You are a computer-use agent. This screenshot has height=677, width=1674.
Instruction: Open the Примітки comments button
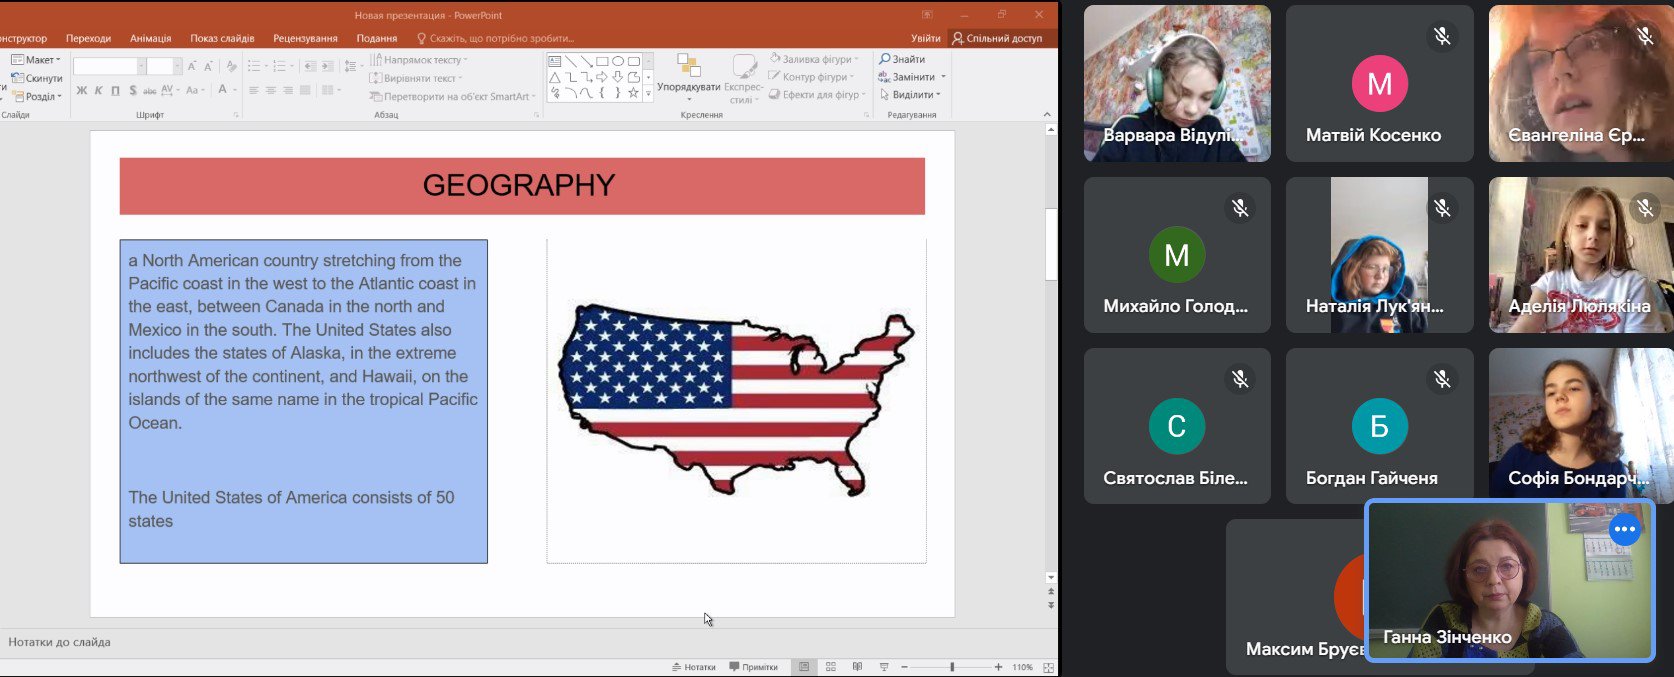click(754, 667)
